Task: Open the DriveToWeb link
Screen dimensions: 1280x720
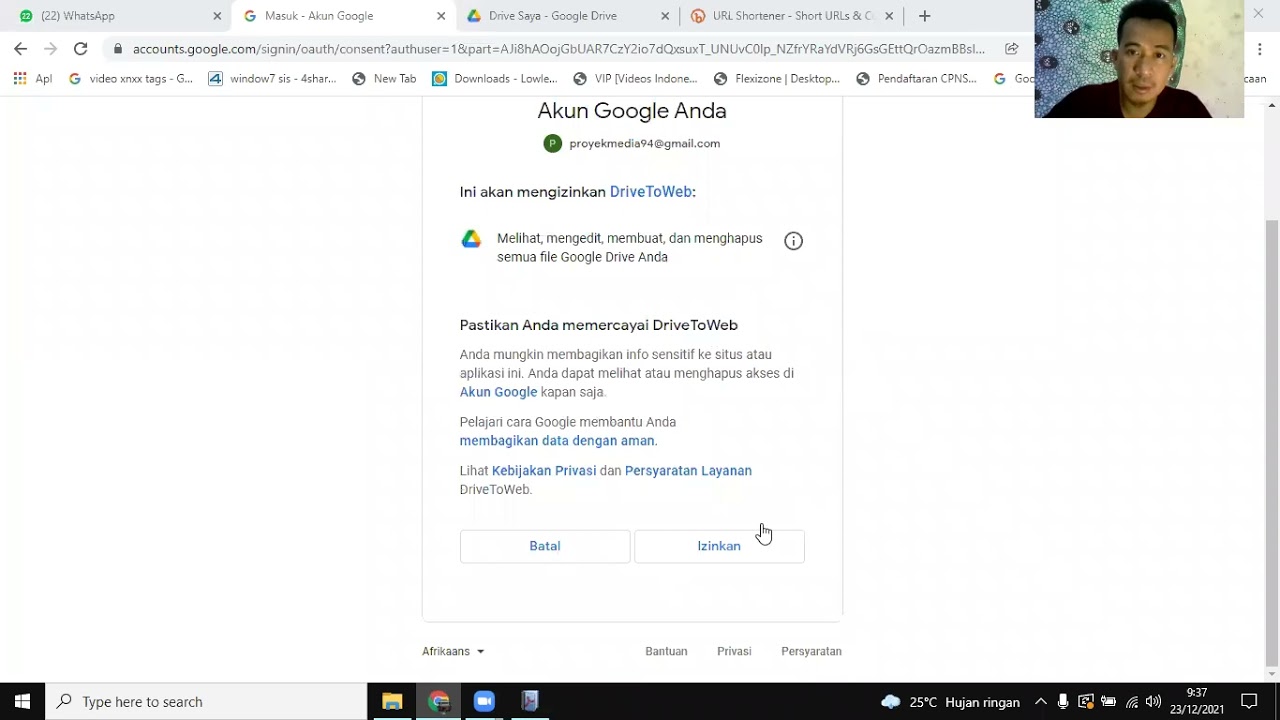Action: coord(651,192)
